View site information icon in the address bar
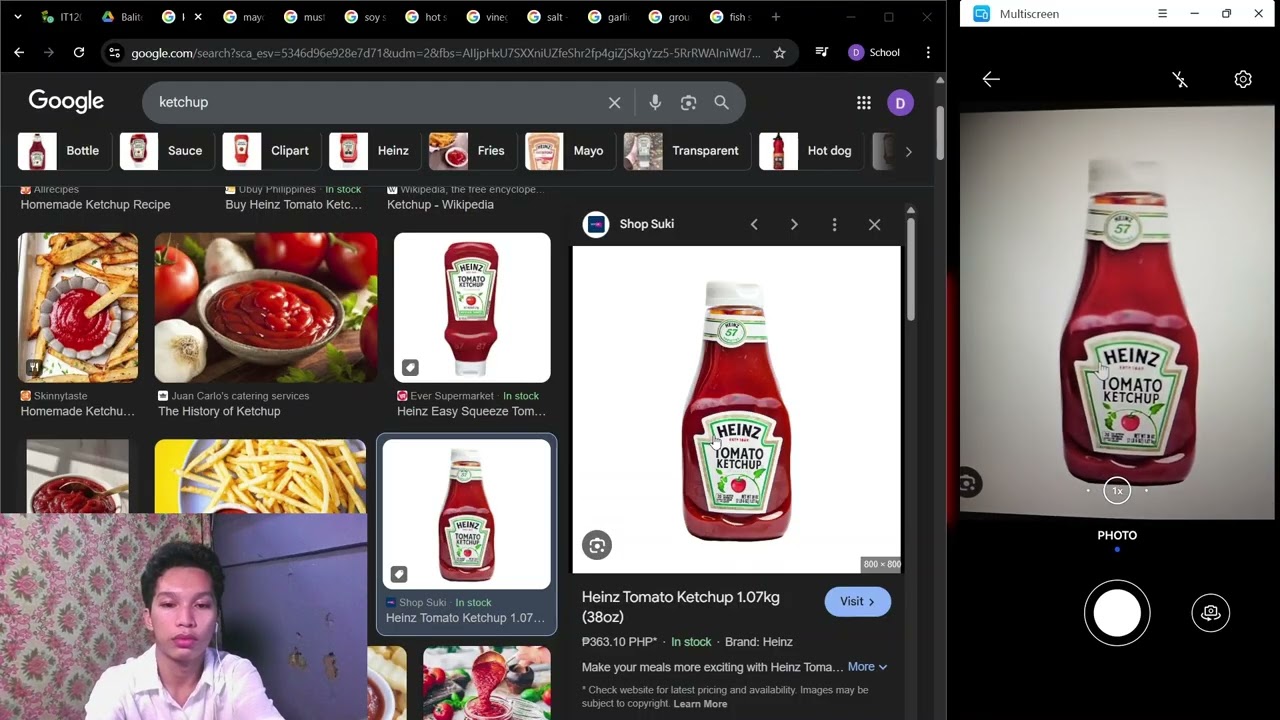The width and height of the screenshot is (1280, 720). pos(114,52)
